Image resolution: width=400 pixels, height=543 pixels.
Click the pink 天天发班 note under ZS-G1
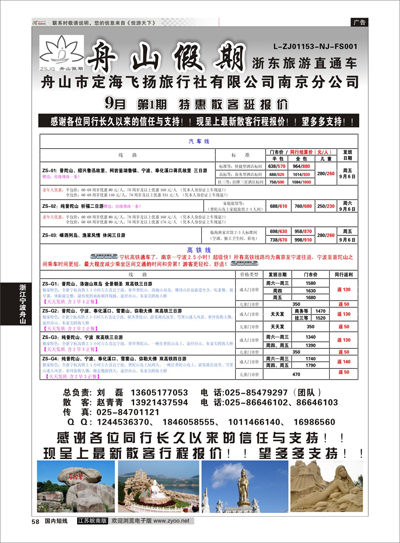[x=71, y=302]
